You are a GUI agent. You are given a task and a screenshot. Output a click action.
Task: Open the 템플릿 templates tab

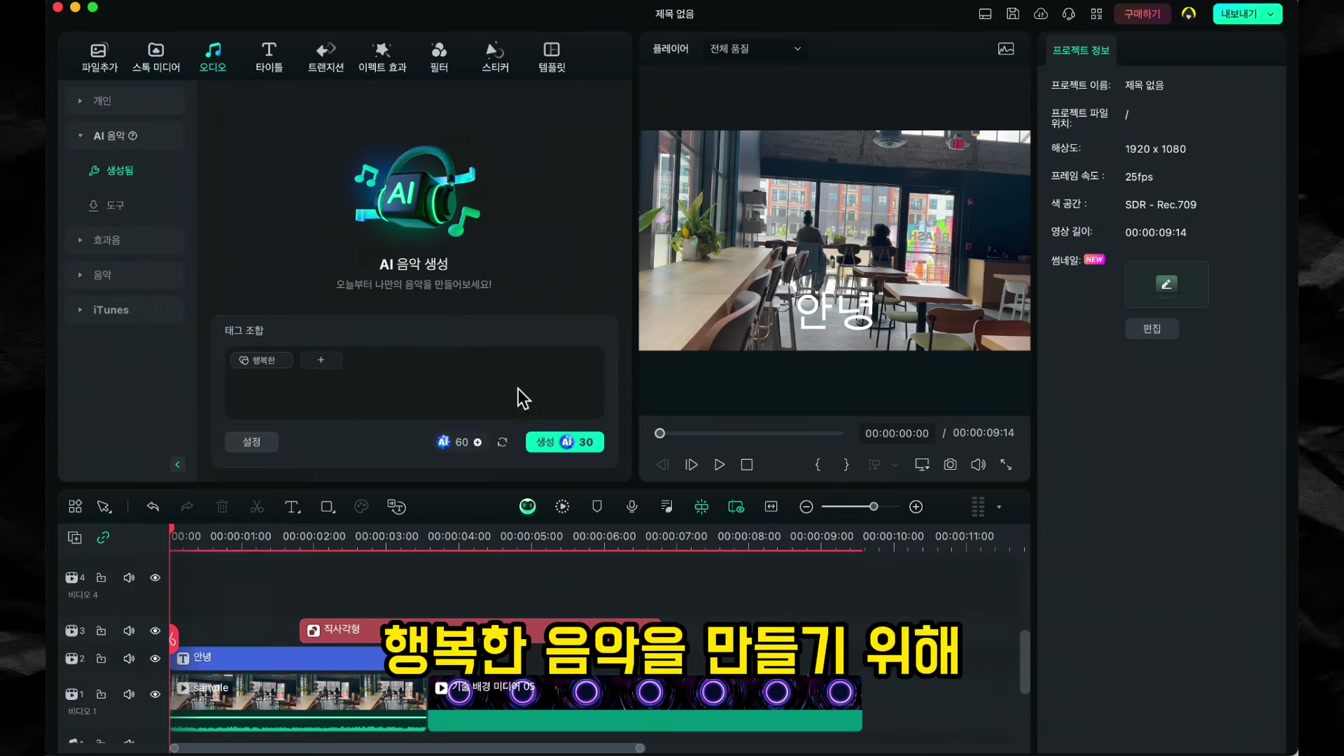click(552, 57)
